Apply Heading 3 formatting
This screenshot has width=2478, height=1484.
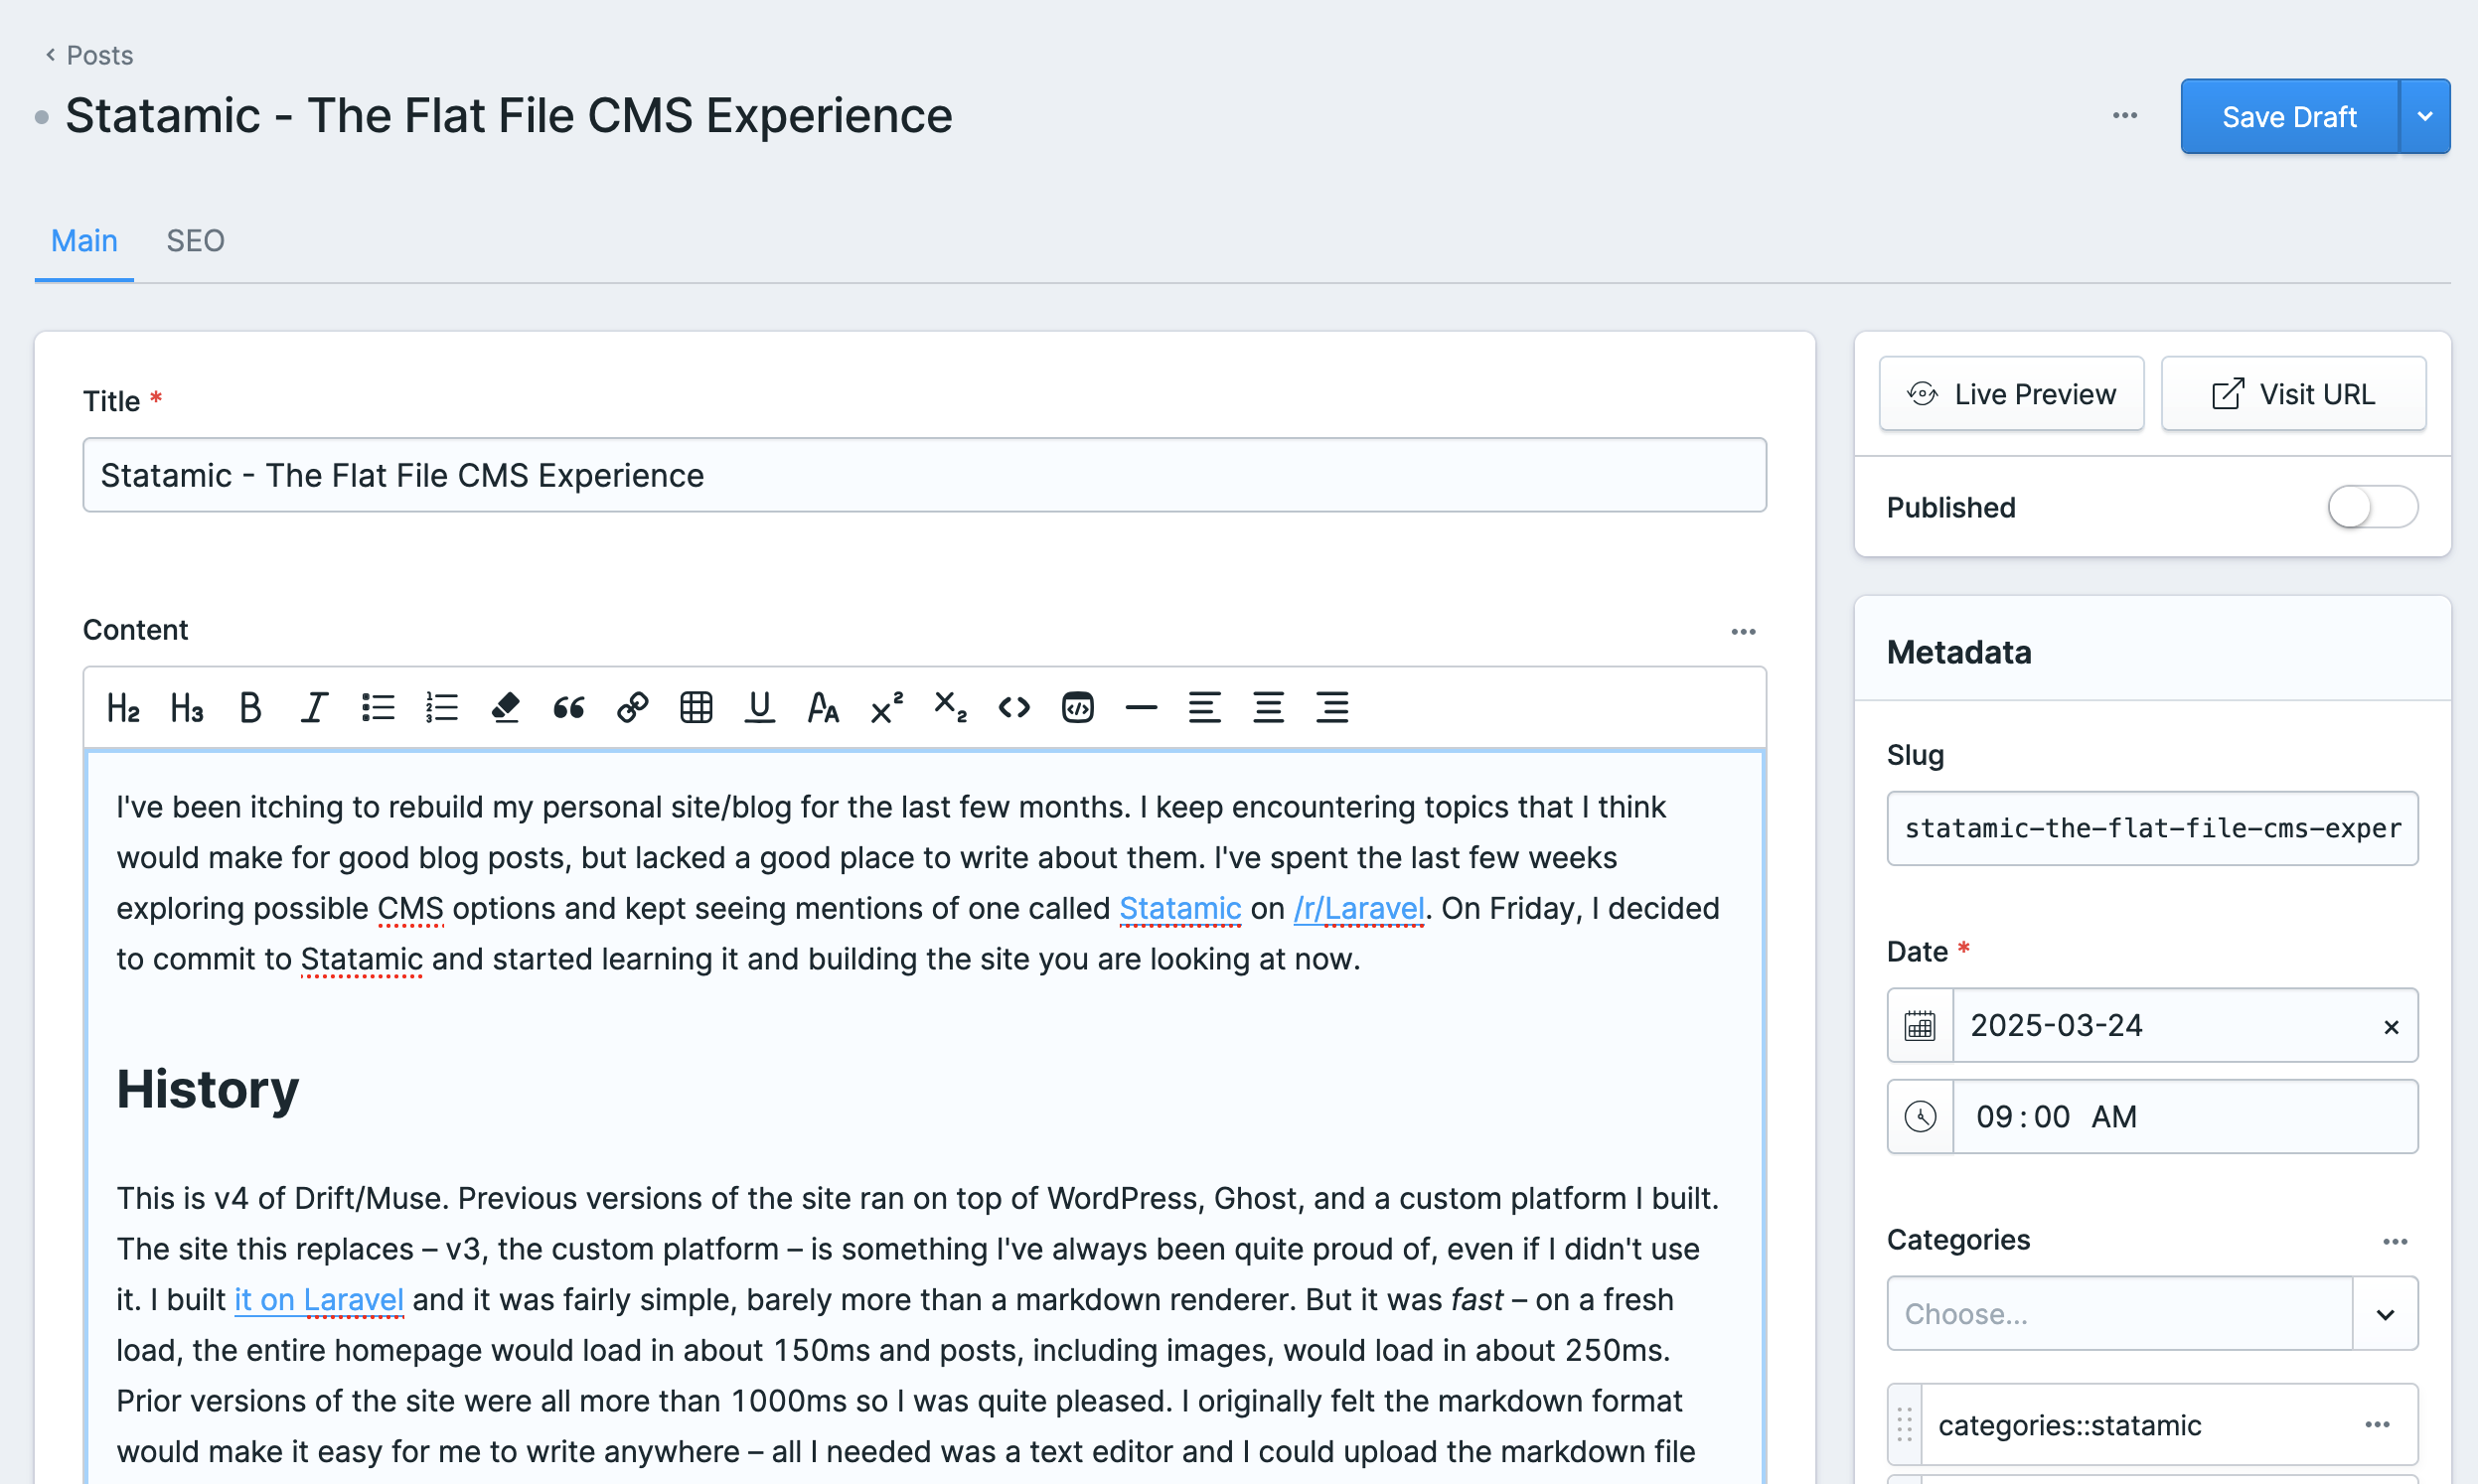coord(187,708)
